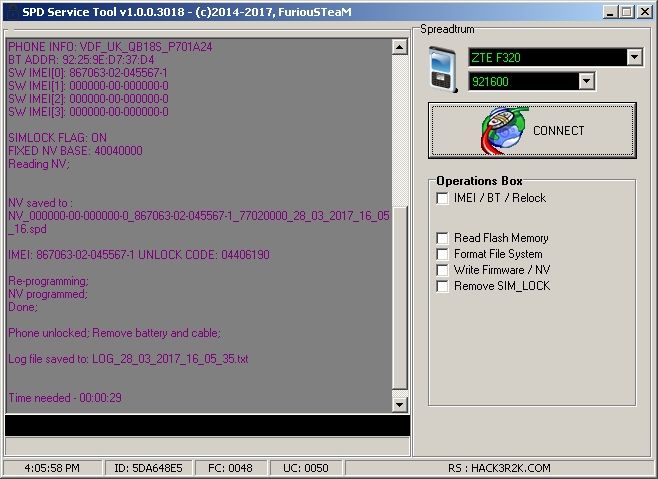The height and width of the screenshot is (479, 658).
Task: Click NV programmed; log line
Action: point(48,294)
